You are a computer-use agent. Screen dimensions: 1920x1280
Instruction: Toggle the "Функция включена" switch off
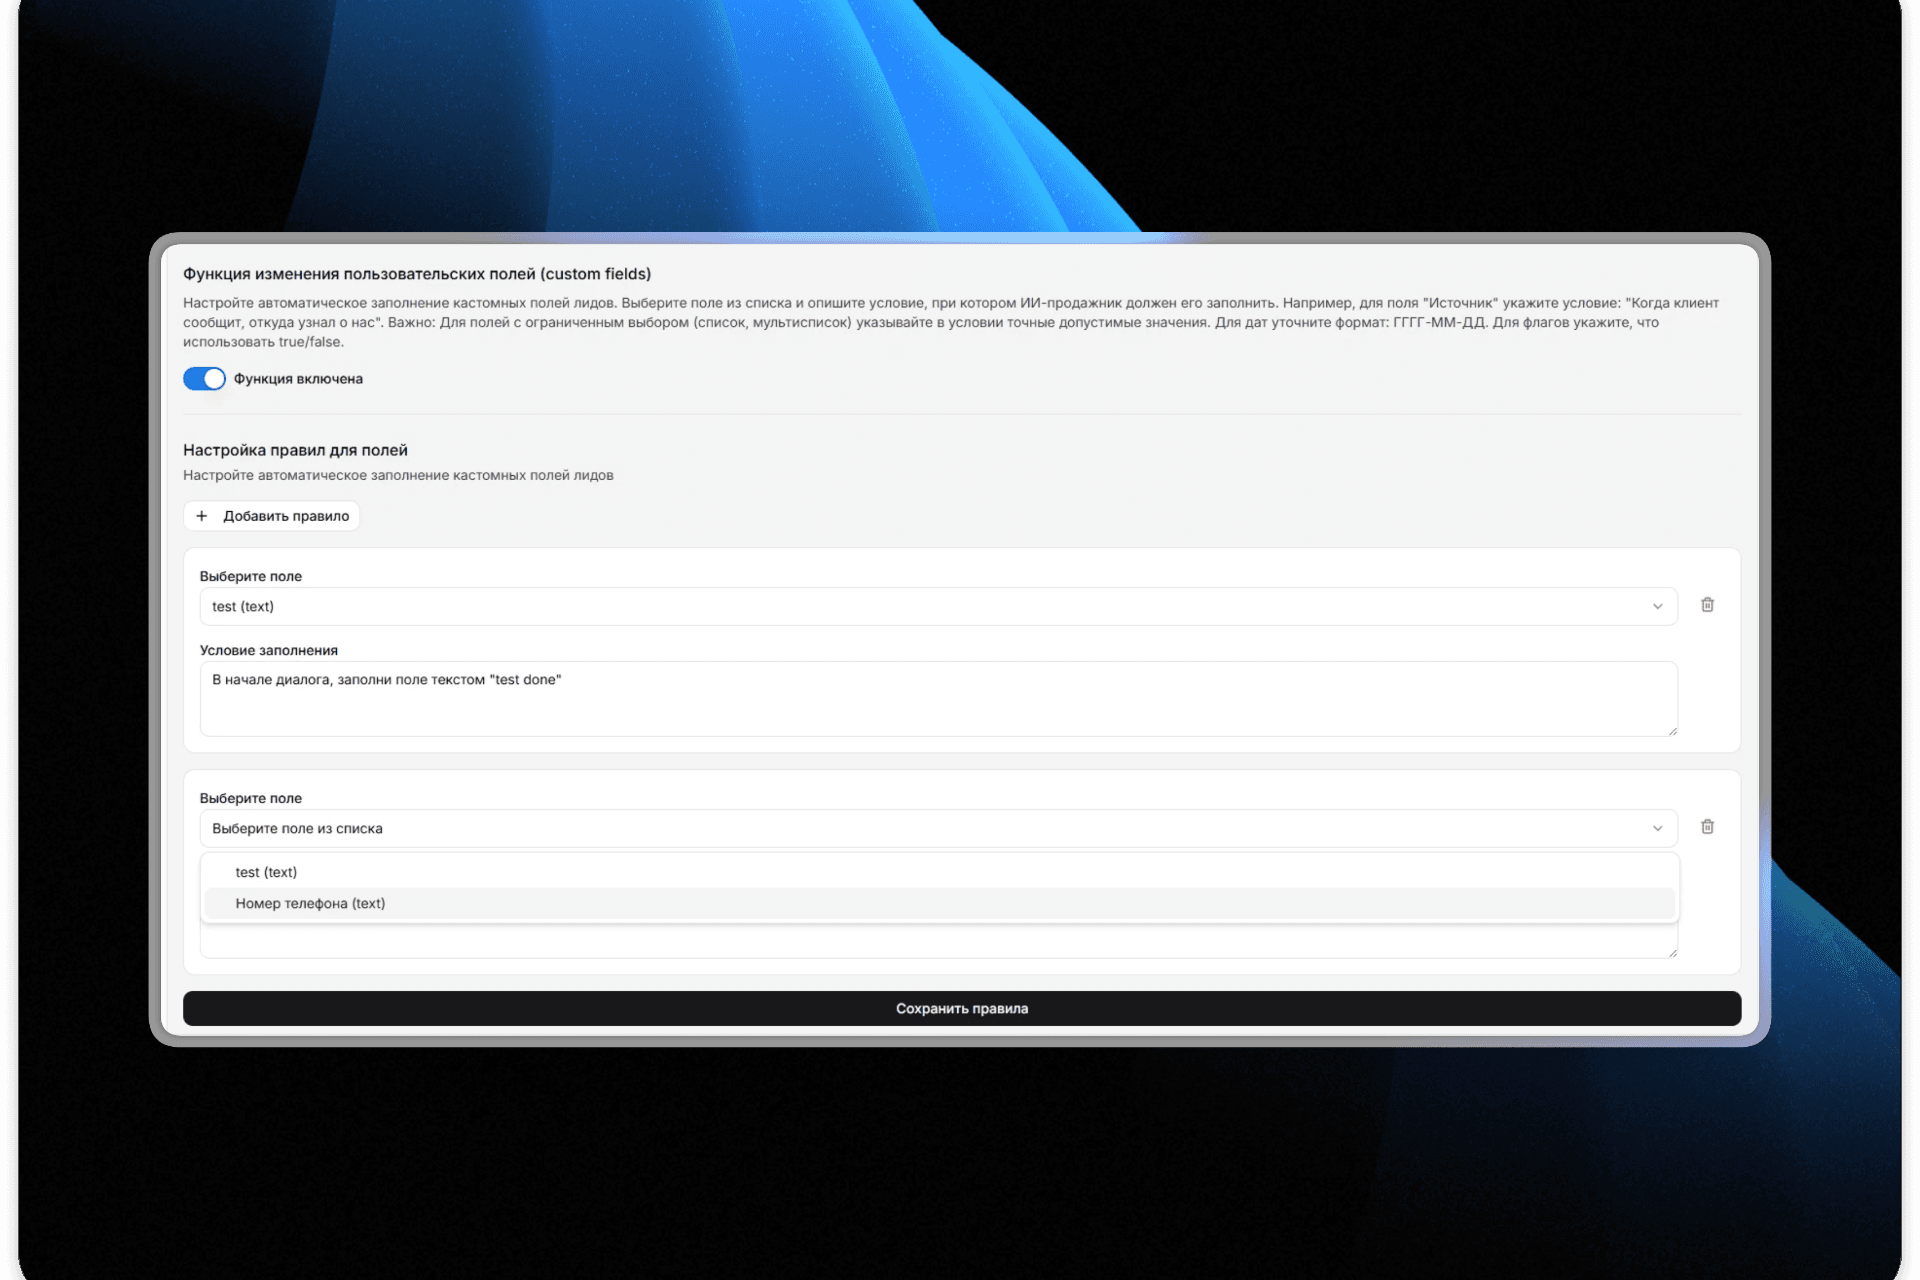[204, 379]
